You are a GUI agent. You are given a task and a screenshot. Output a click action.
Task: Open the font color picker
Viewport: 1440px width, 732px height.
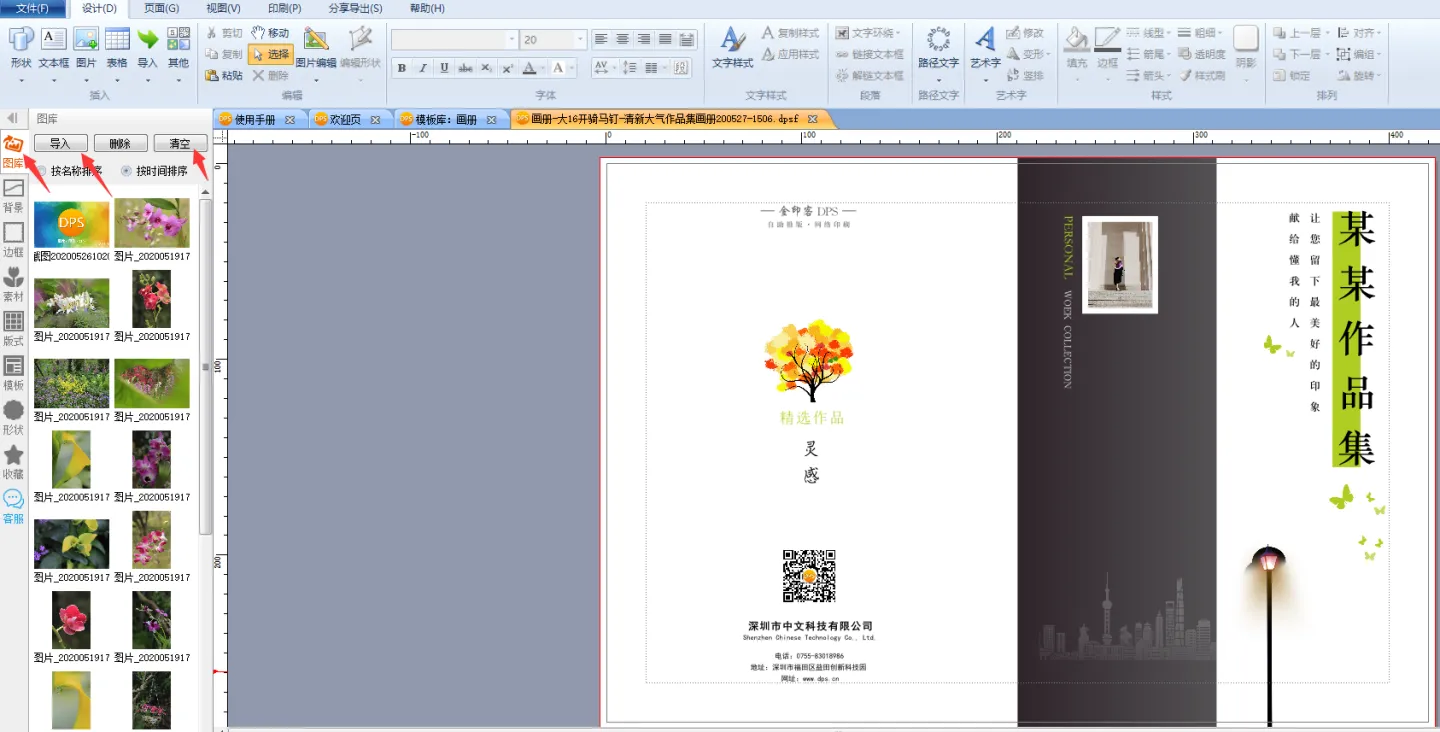pos(534,68)
